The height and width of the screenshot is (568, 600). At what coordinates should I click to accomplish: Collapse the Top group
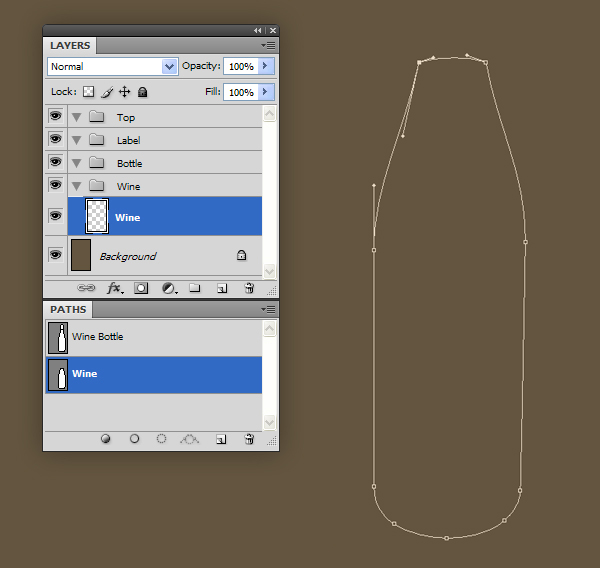[x=77, y=118]
